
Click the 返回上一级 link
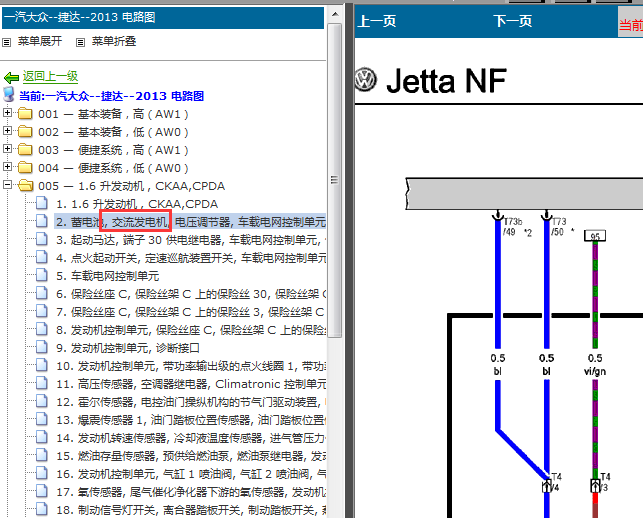point(50,76)
